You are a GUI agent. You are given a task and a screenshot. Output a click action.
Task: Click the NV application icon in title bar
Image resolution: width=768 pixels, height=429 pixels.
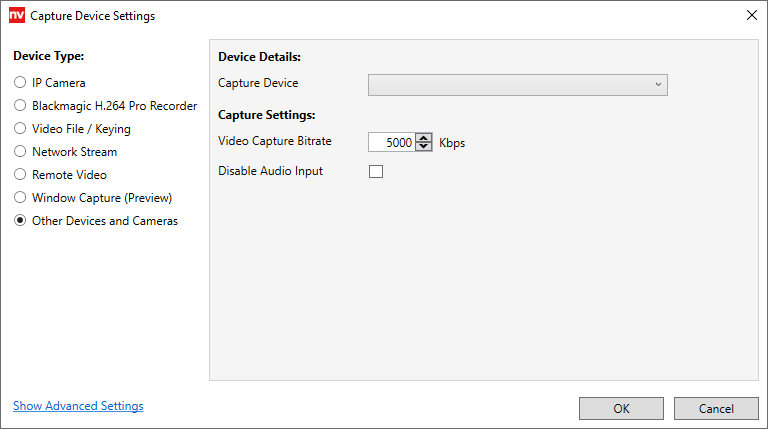(16, 16)
